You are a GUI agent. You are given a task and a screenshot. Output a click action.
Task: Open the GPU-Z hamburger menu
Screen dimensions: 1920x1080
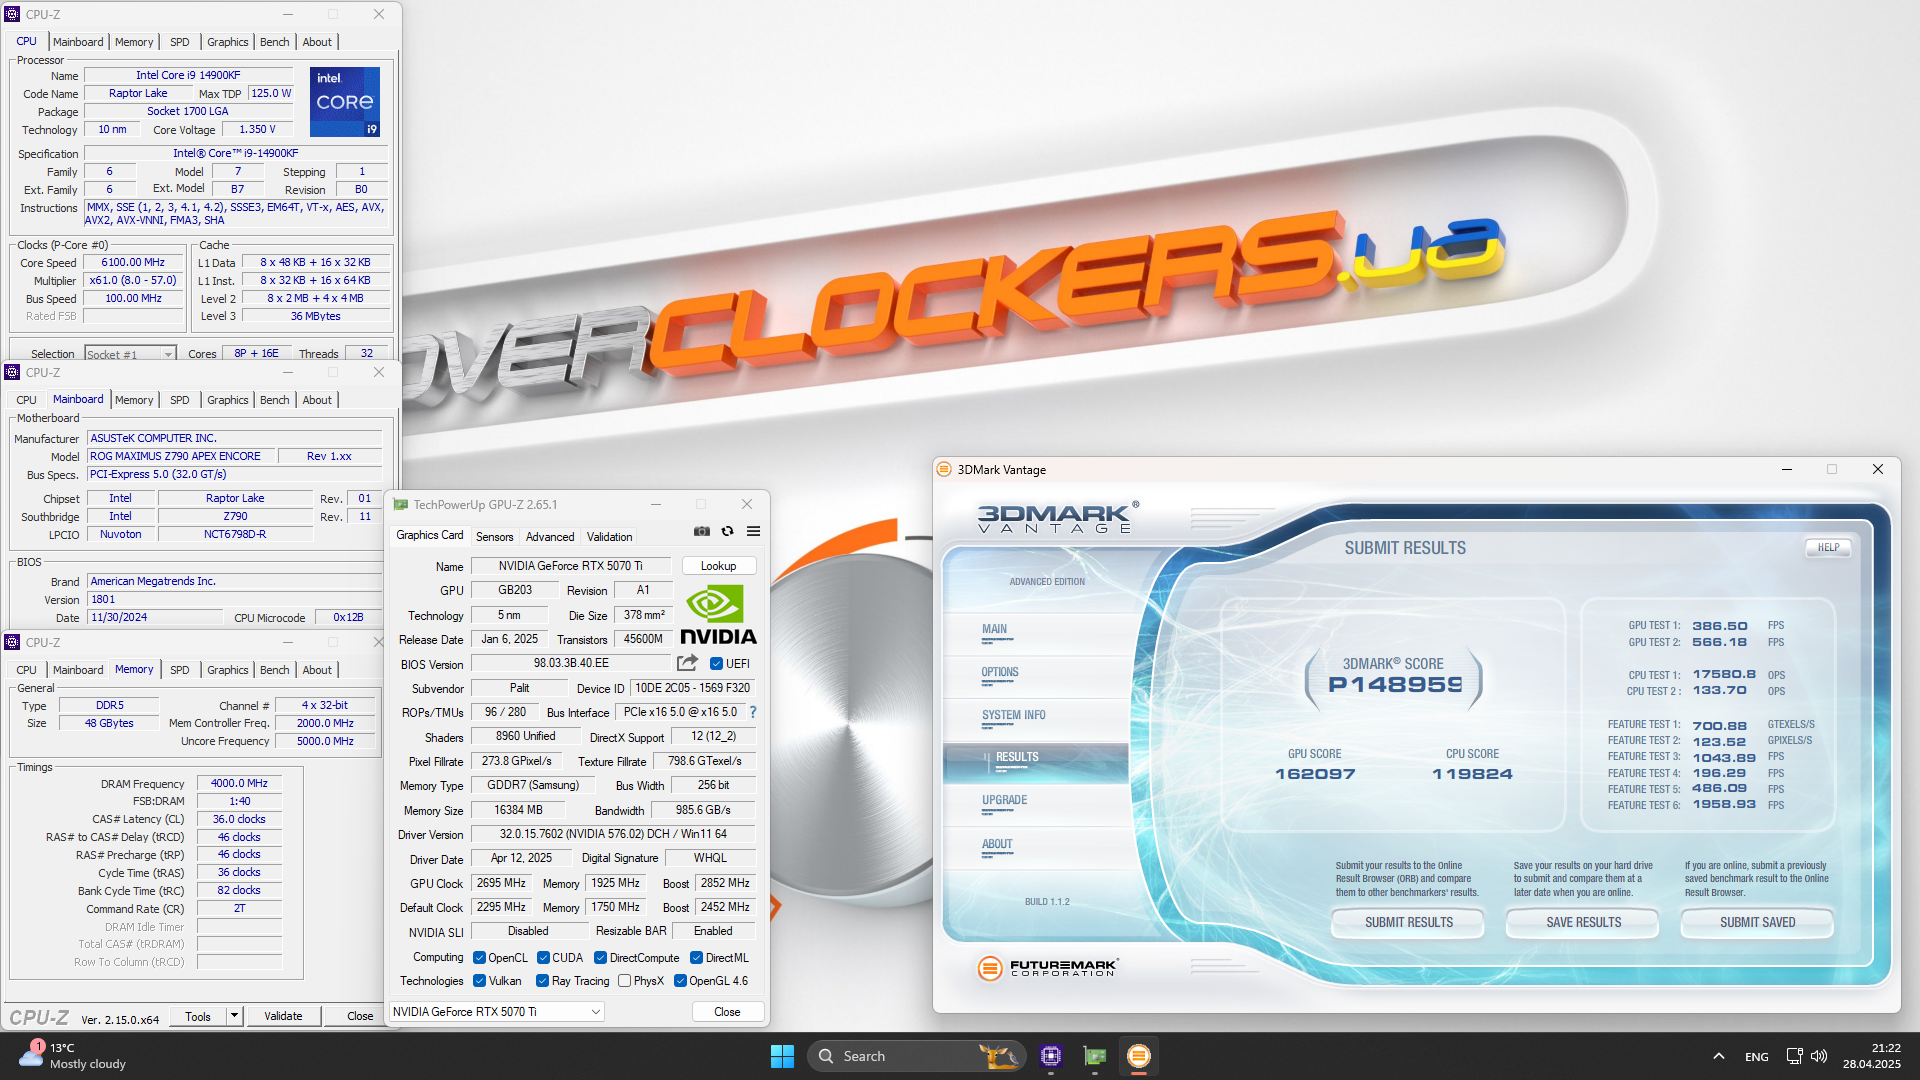point(754,531)
